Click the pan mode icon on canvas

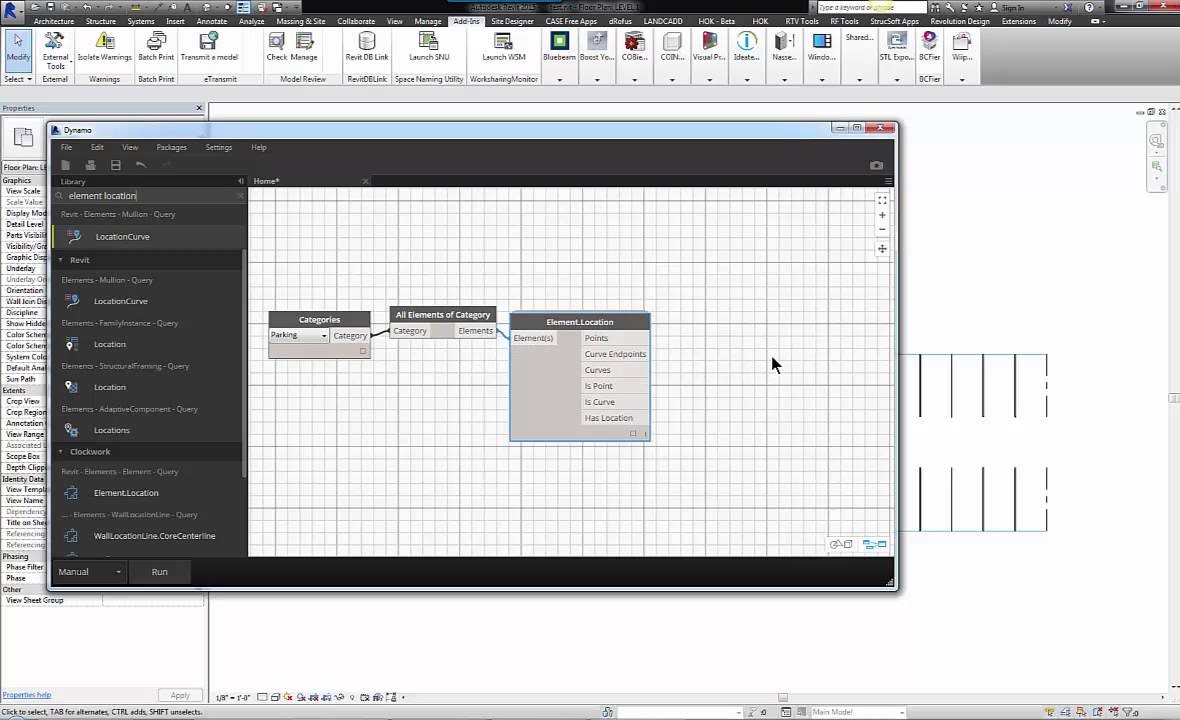pos(882,248)
